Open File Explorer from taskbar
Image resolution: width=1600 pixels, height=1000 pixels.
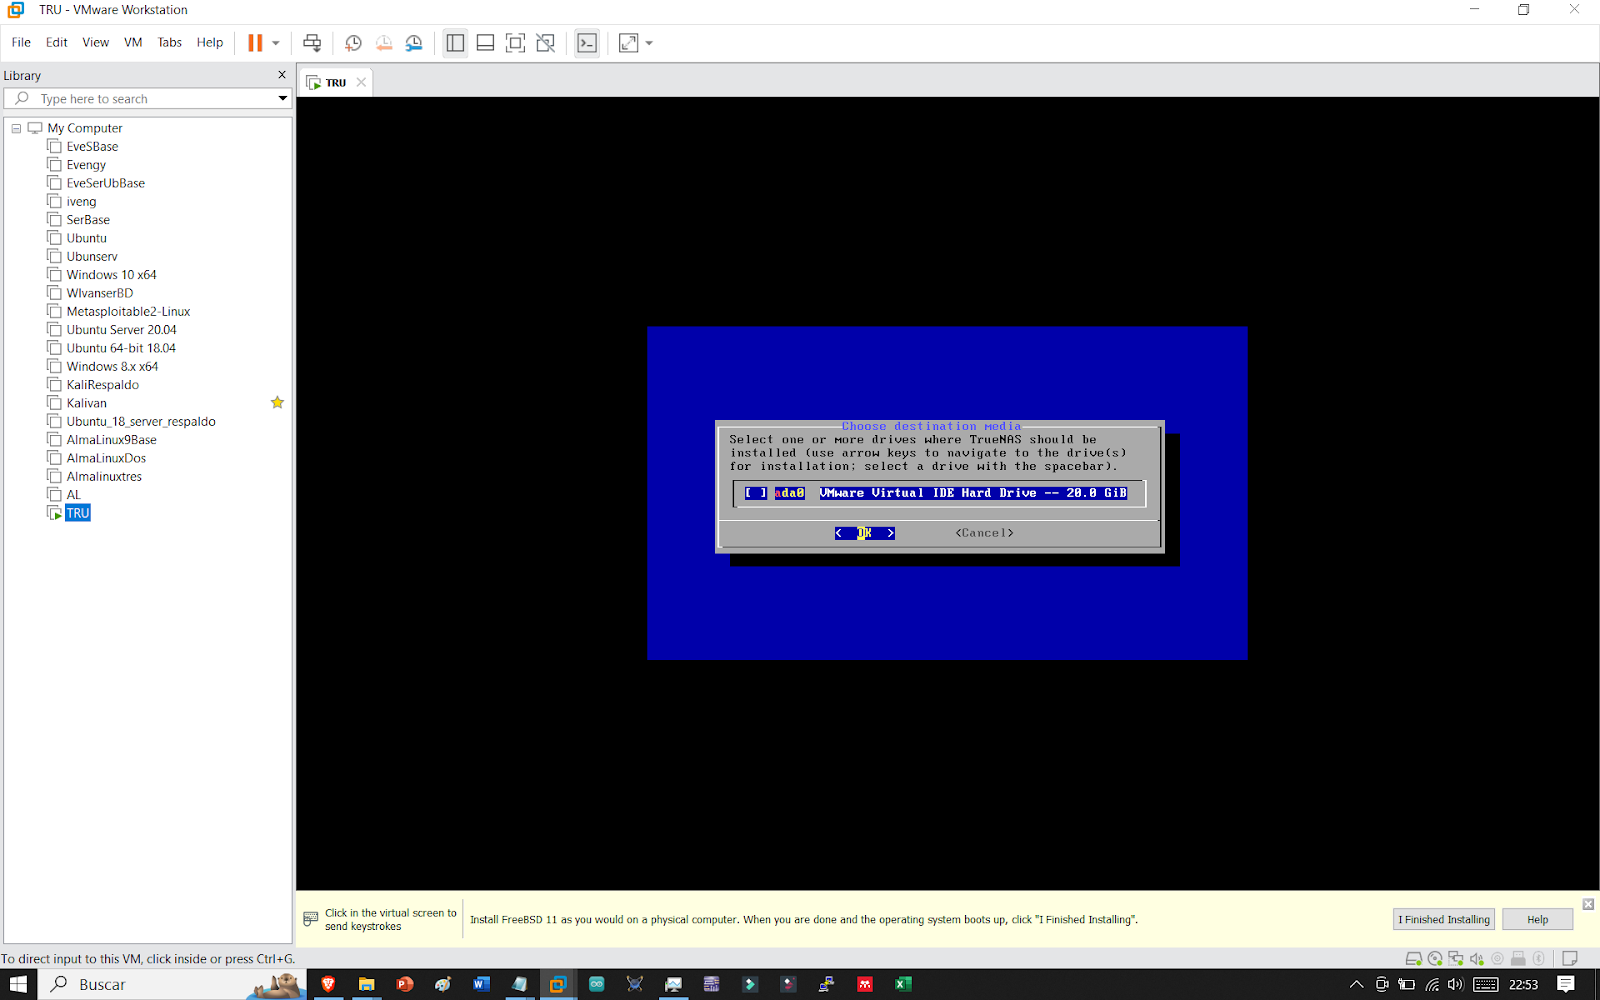pos(366,984)
